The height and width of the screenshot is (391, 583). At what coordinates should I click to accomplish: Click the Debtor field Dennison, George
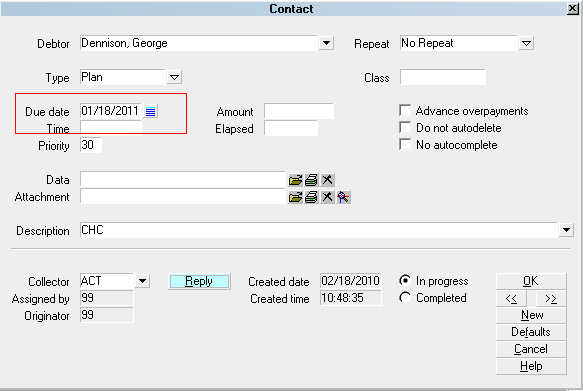199,43
